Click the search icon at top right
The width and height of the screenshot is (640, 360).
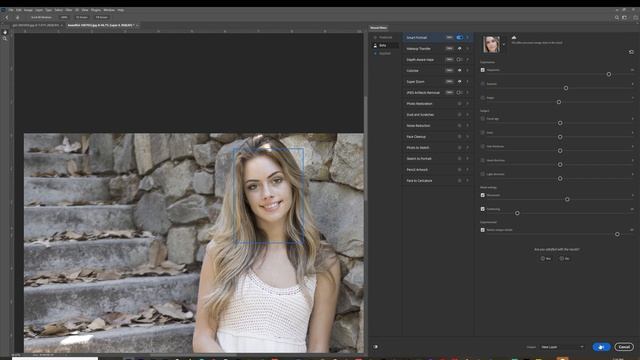coord(617,18)
